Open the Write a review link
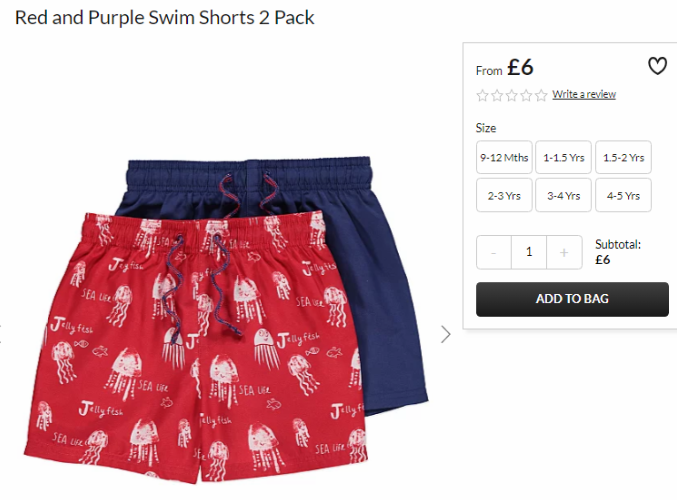 click(x=584, y=95)
